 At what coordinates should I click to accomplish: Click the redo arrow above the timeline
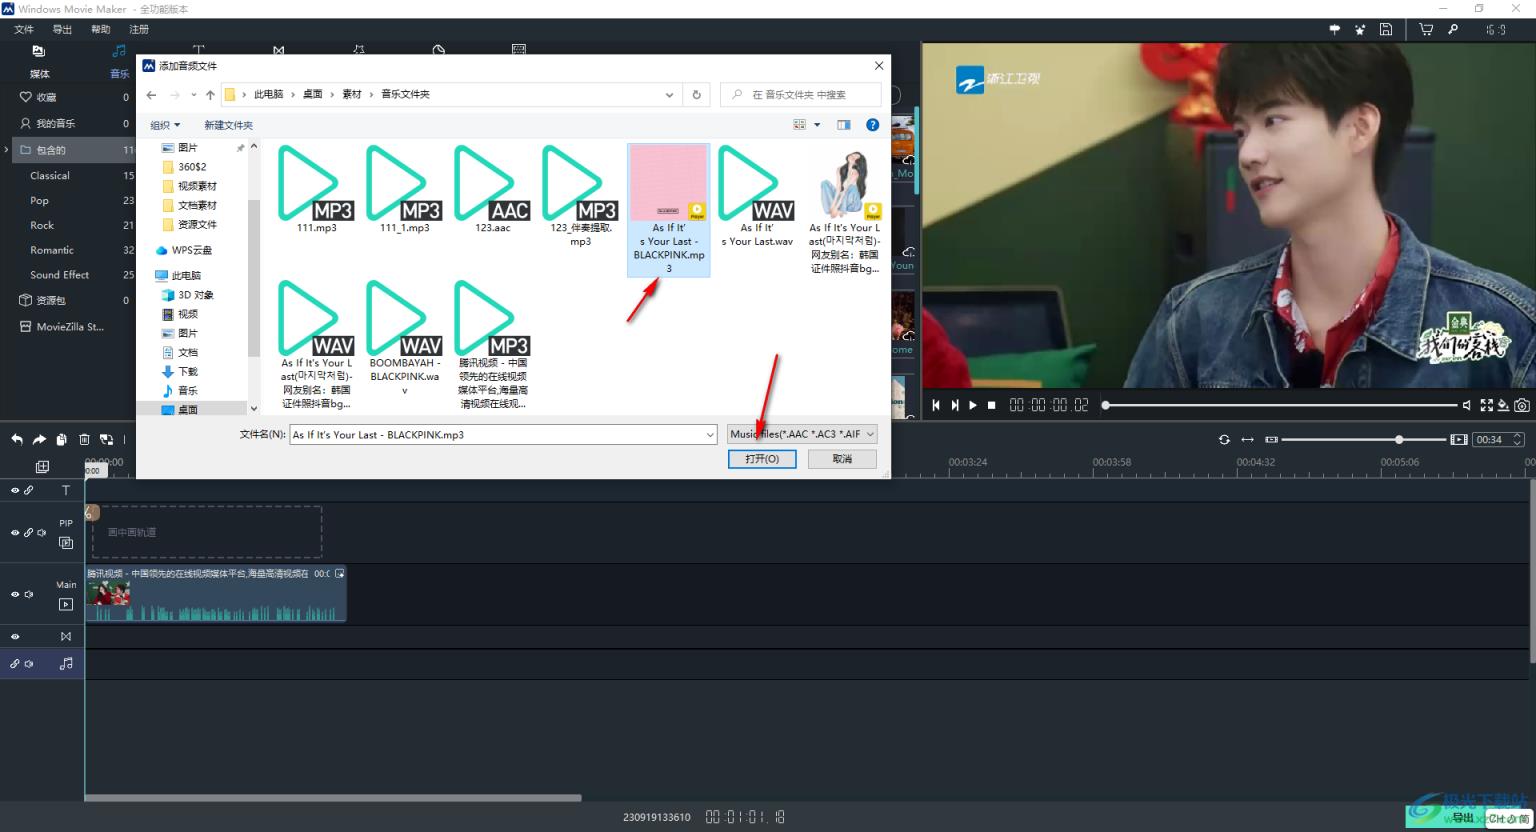39,439
